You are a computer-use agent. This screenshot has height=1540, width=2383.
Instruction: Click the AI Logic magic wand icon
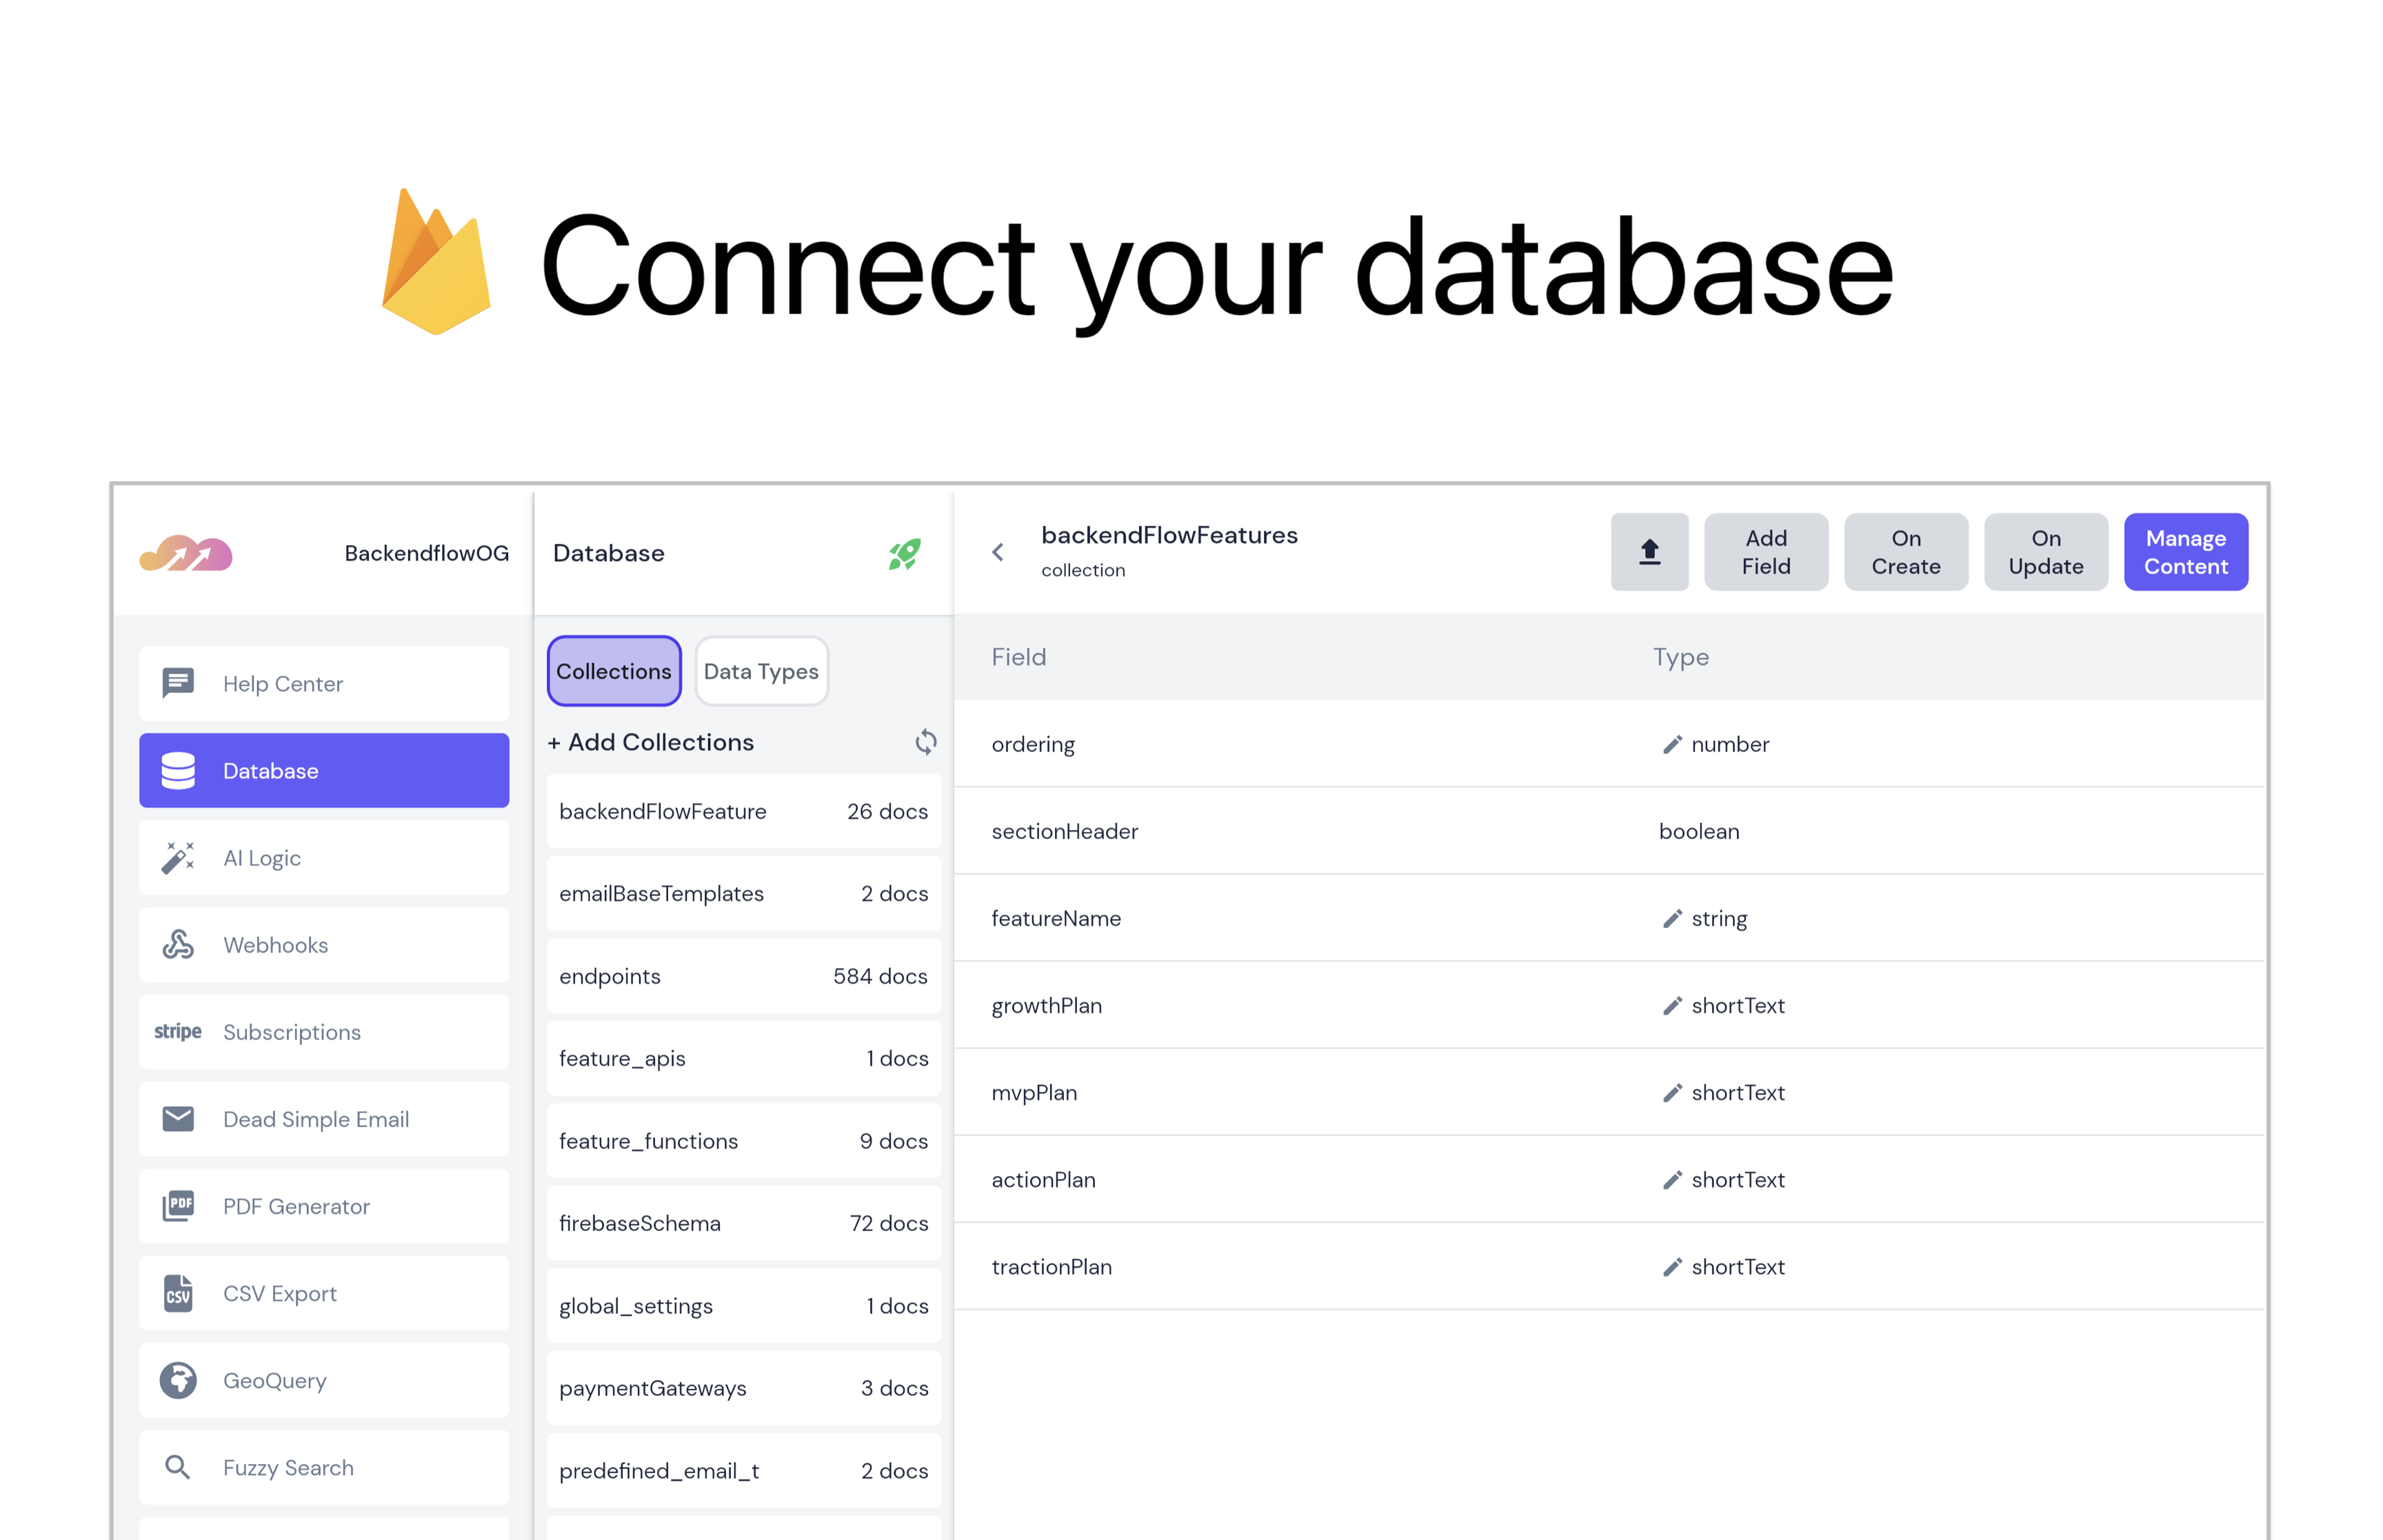(178, 857)
